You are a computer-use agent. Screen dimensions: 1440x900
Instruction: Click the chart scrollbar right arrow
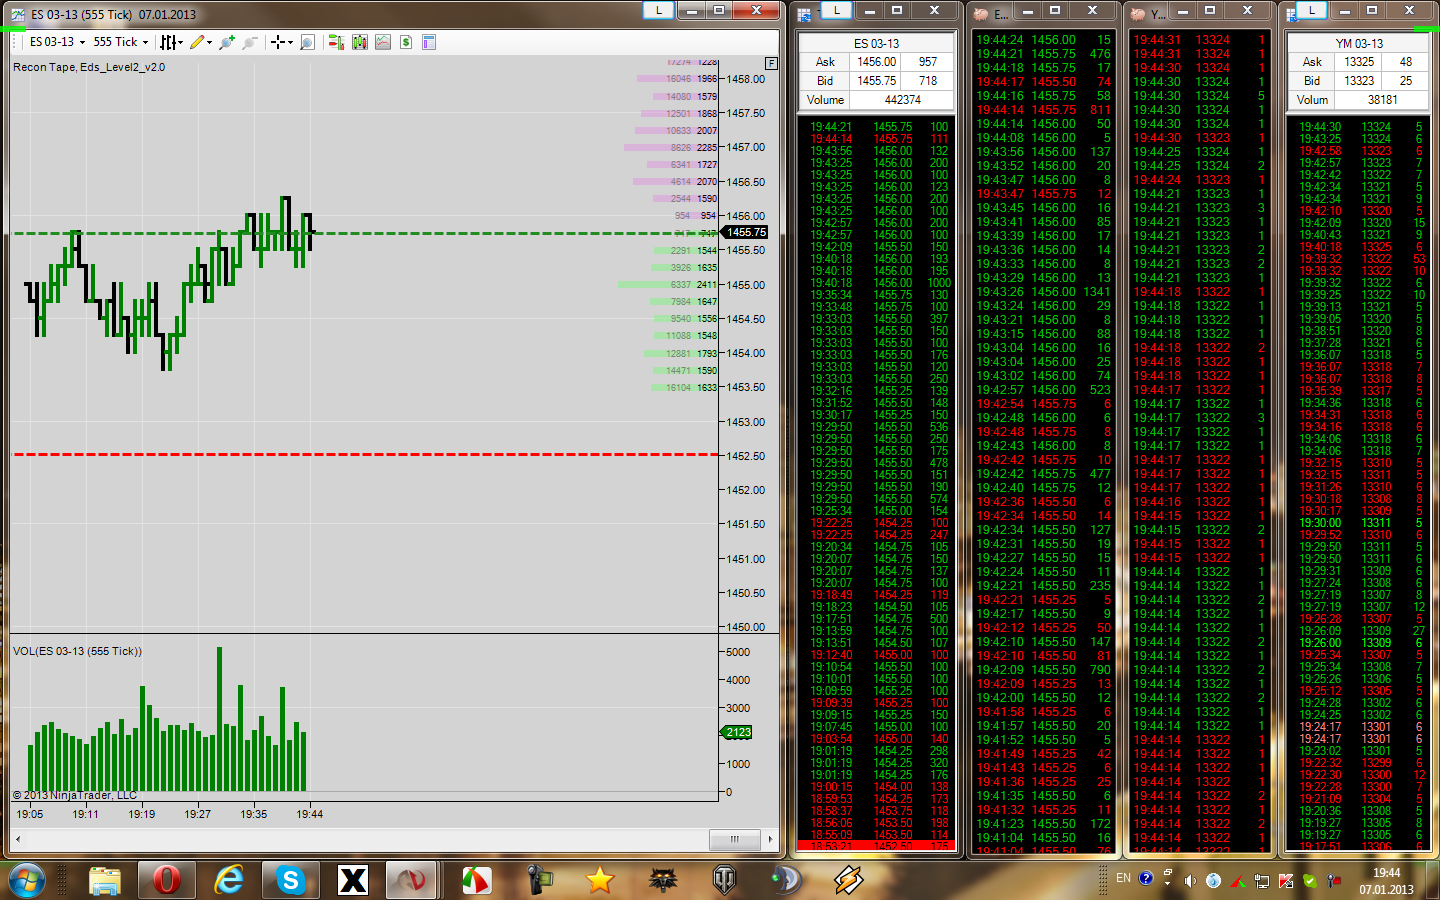pos(770,839)
